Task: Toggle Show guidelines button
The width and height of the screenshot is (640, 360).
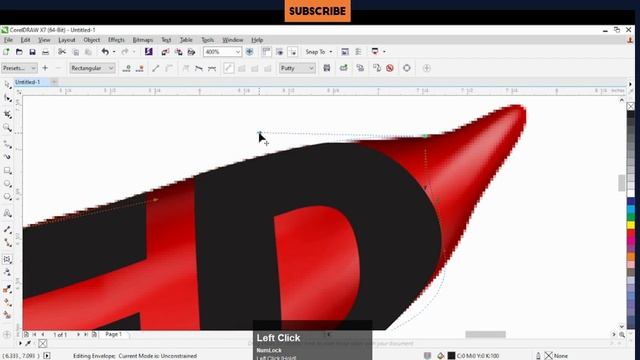Action: (x=293, y=52)
